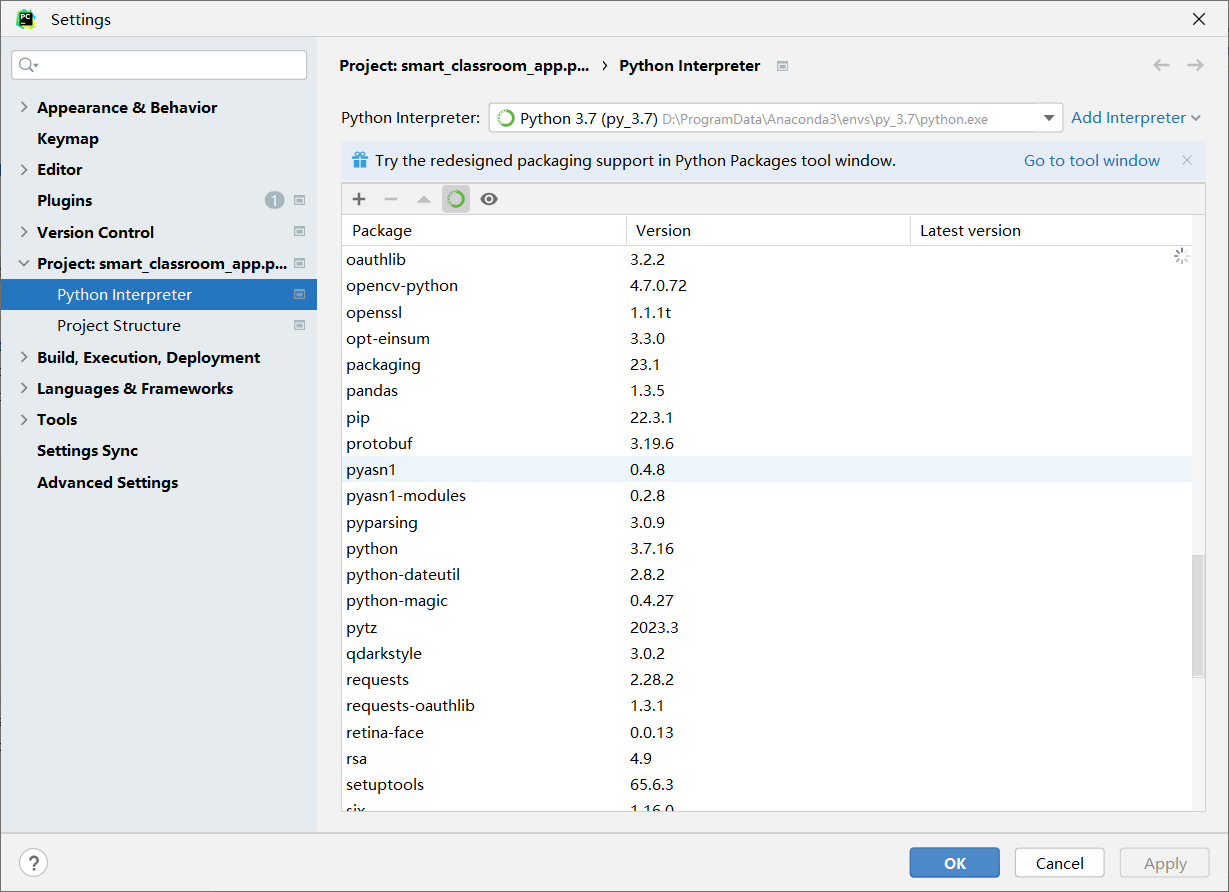Click the forward navigation arrow
The height and width of the screenshot is (892, 1229).
[x=1195, y=65]
